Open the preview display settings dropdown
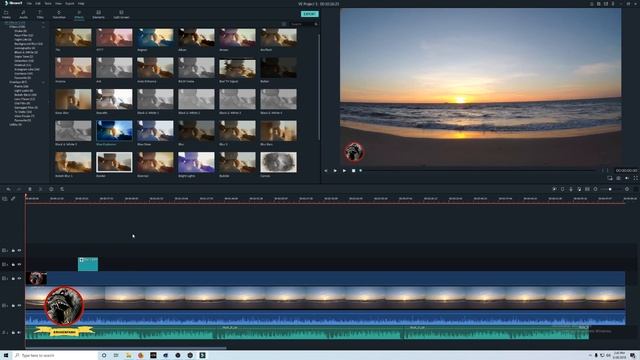 610,178
